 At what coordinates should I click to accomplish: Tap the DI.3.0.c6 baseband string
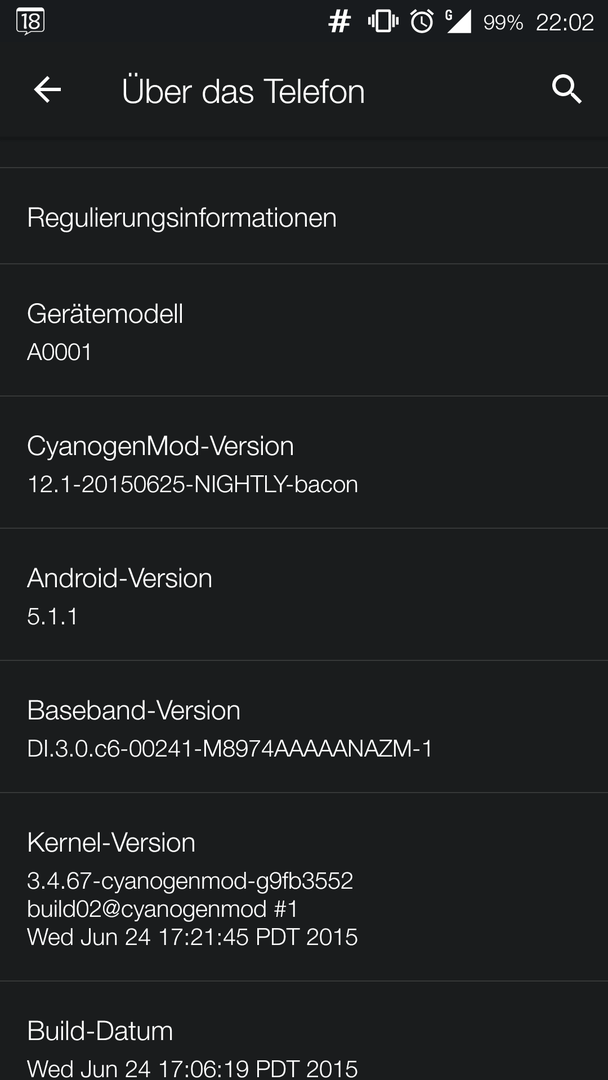pyautogui.click(x=229, y=749)
